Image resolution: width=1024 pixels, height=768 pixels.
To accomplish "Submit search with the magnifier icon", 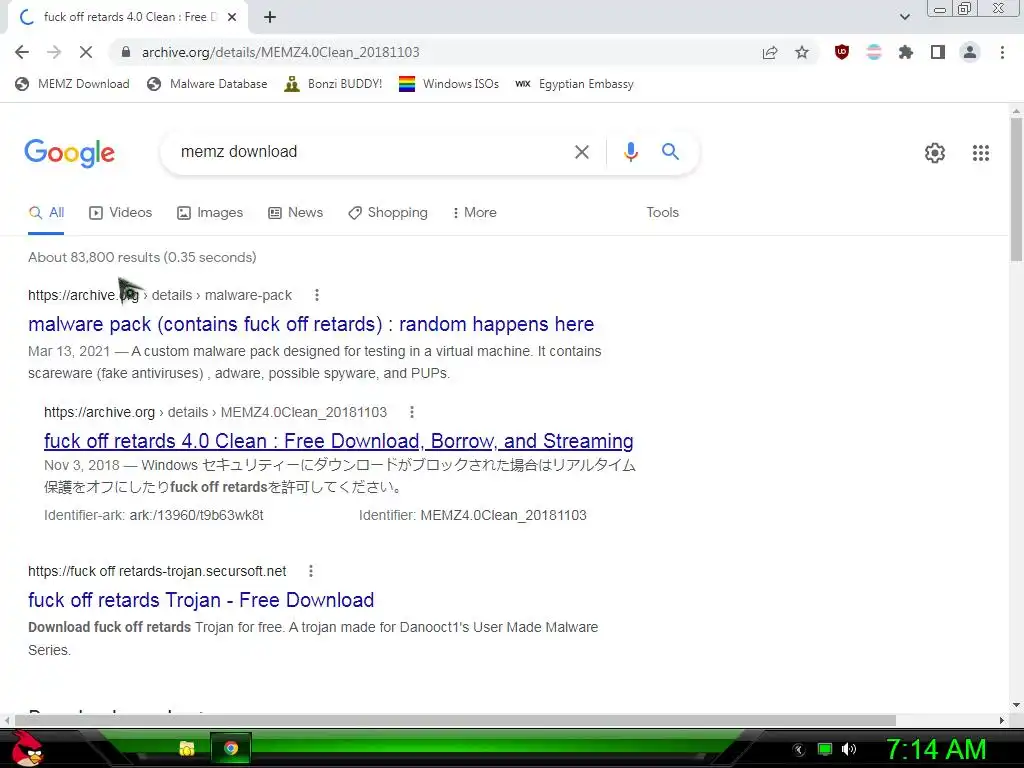I will (x=670, y=152).
